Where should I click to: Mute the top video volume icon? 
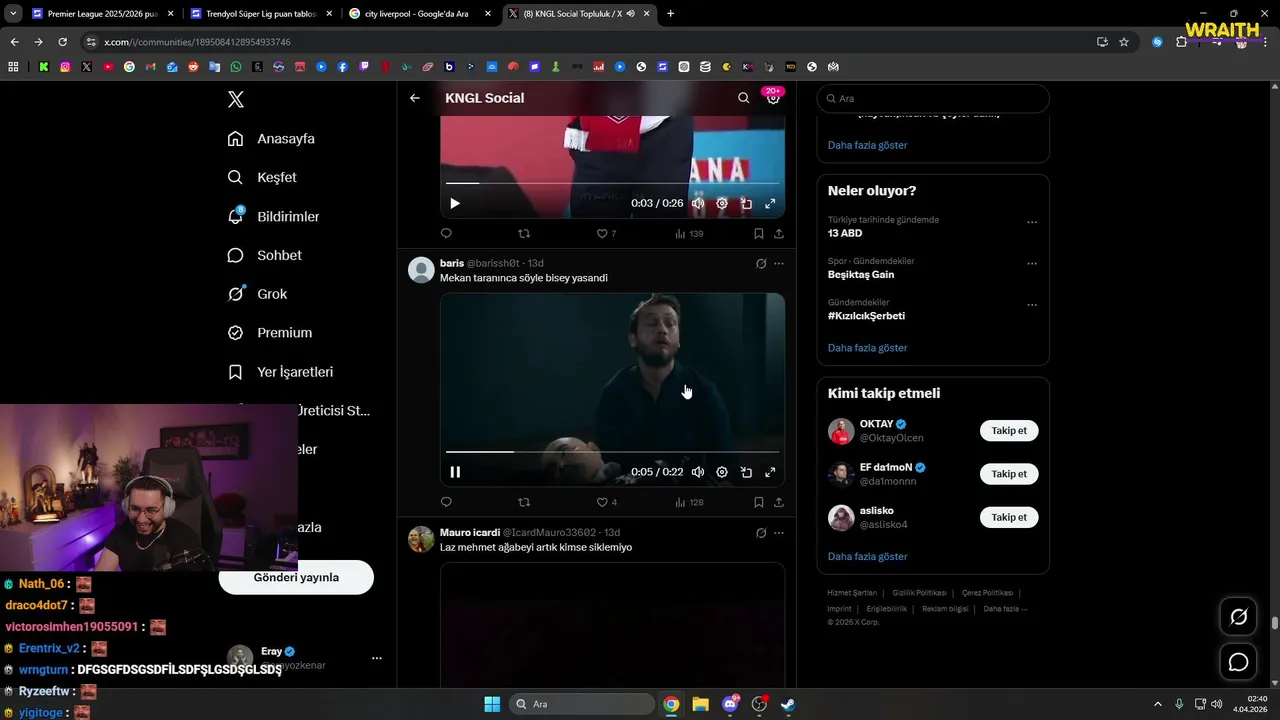(x=698, y=203)
